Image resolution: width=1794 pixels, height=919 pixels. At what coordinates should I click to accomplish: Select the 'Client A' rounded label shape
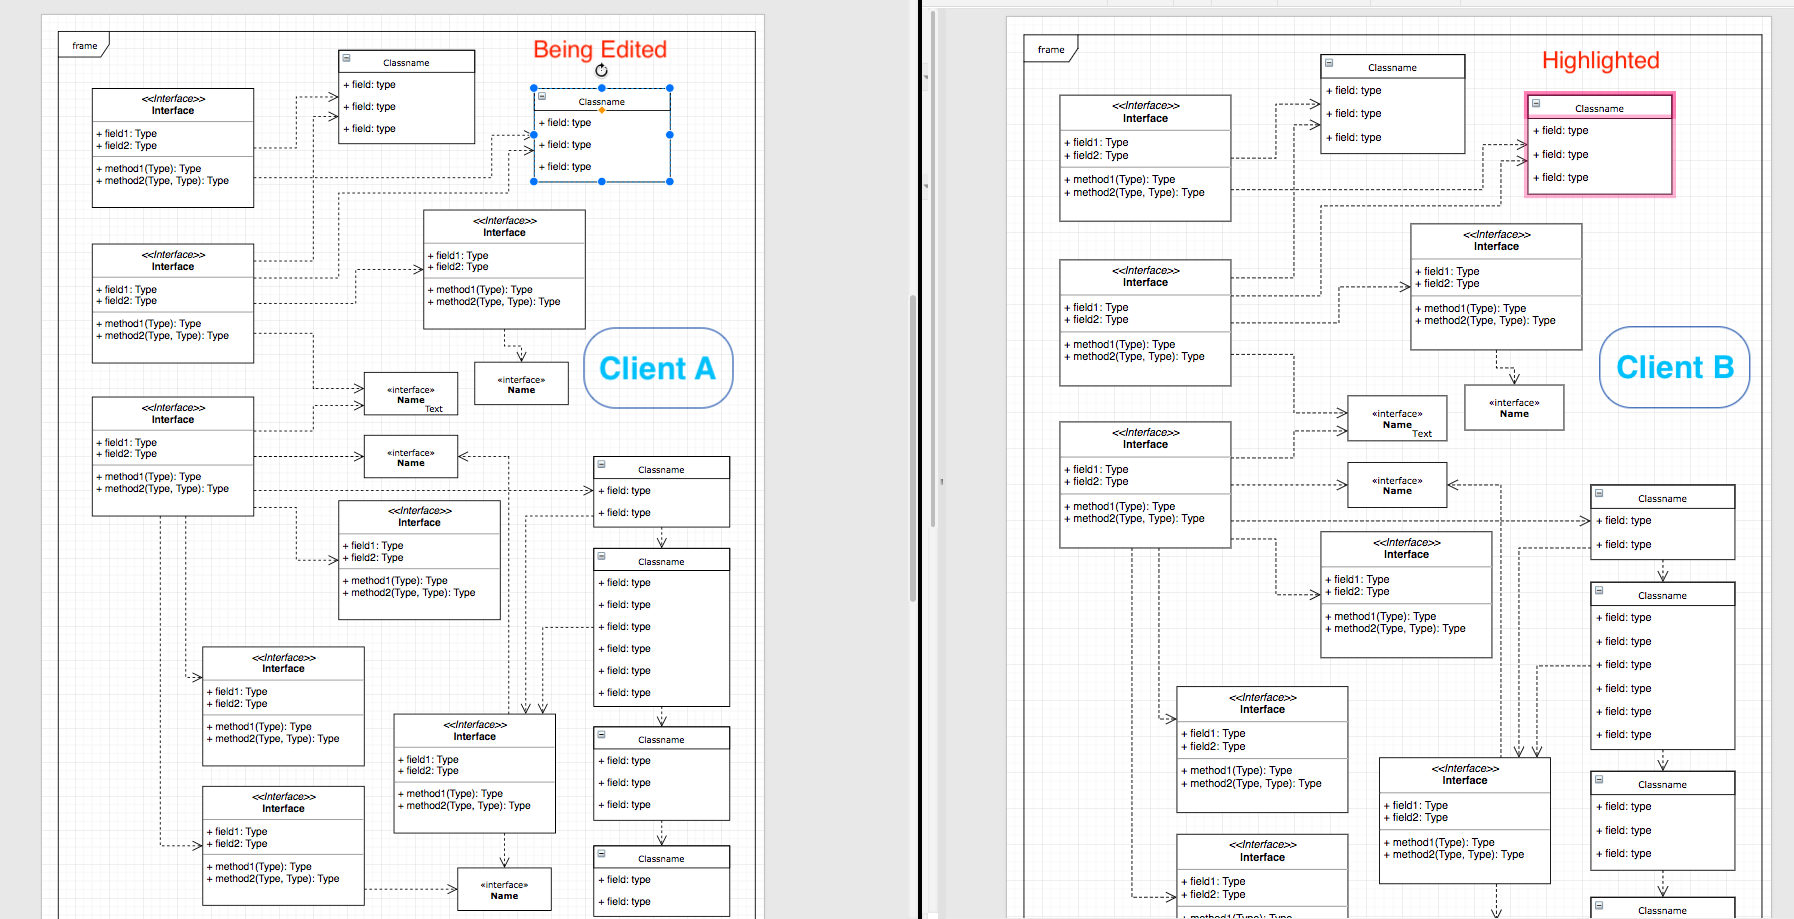point(658,368)
